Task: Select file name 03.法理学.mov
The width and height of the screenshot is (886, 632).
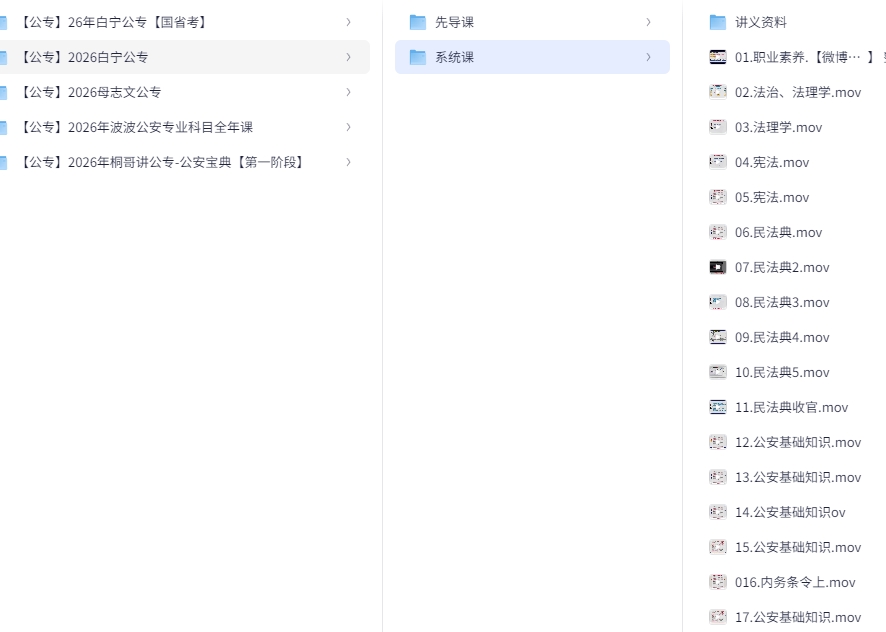Action: pos(779,127)
